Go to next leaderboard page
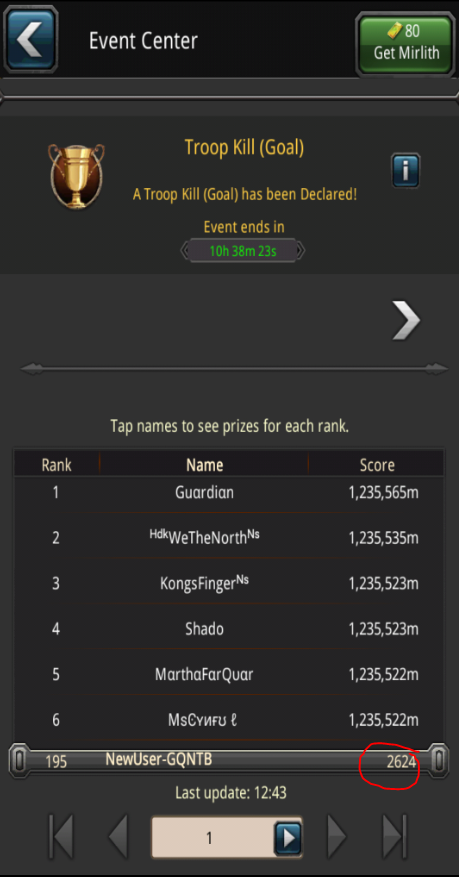459x877 pixels. 337,837
